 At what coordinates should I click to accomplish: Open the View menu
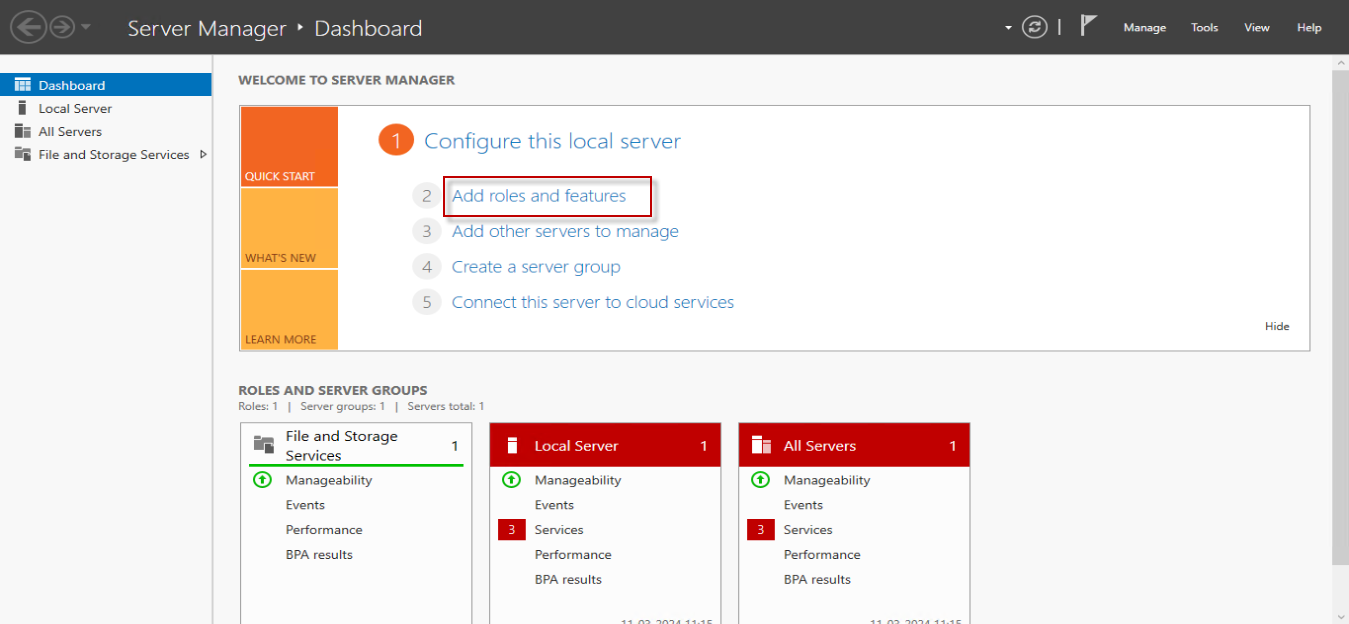[x=1256, y=28]
